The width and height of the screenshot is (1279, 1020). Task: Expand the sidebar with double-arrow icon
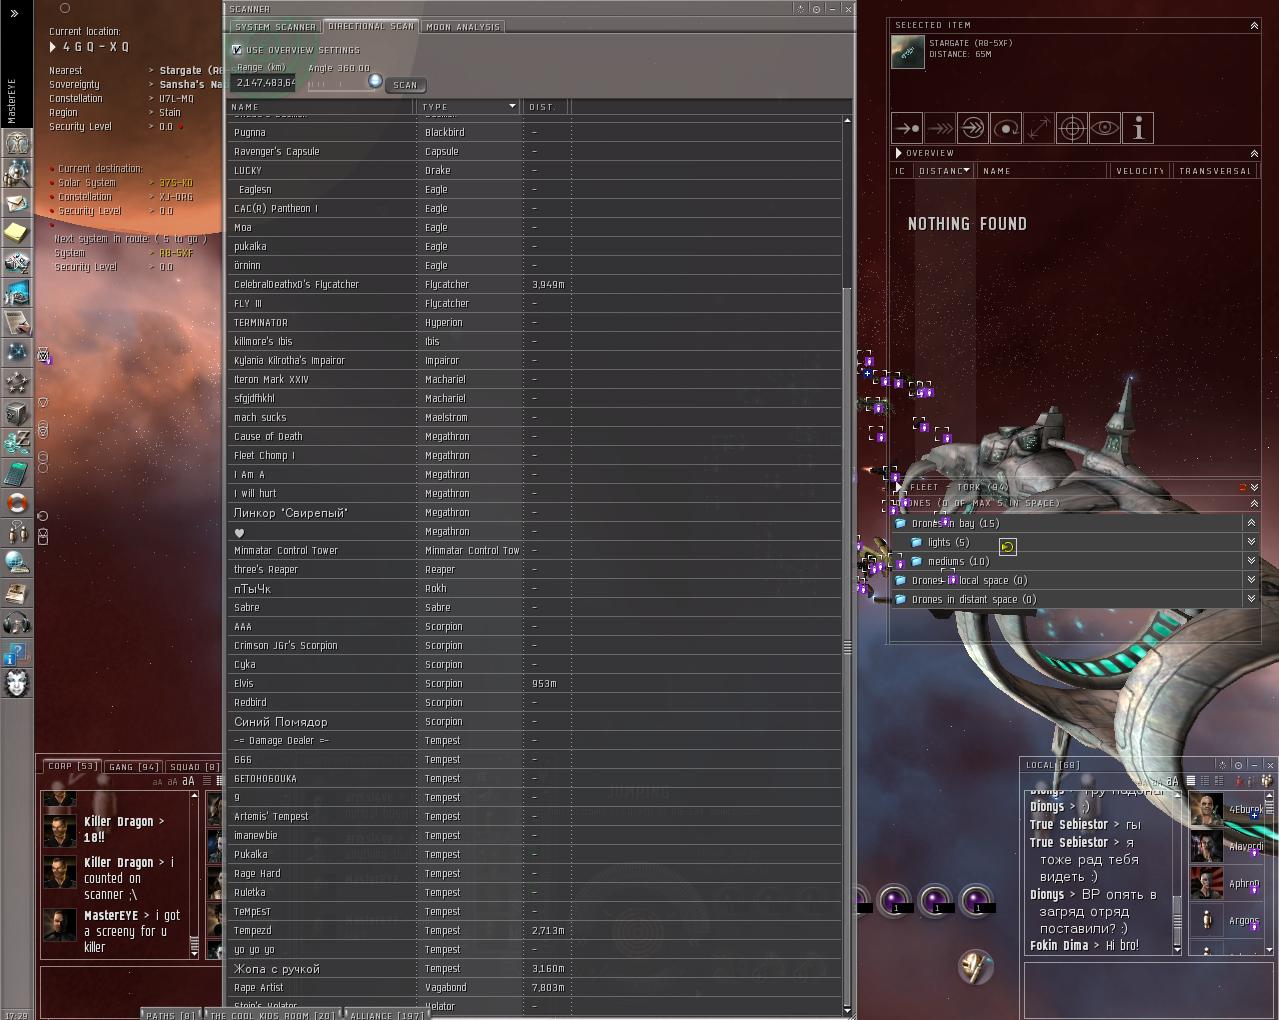coord(14,14)
